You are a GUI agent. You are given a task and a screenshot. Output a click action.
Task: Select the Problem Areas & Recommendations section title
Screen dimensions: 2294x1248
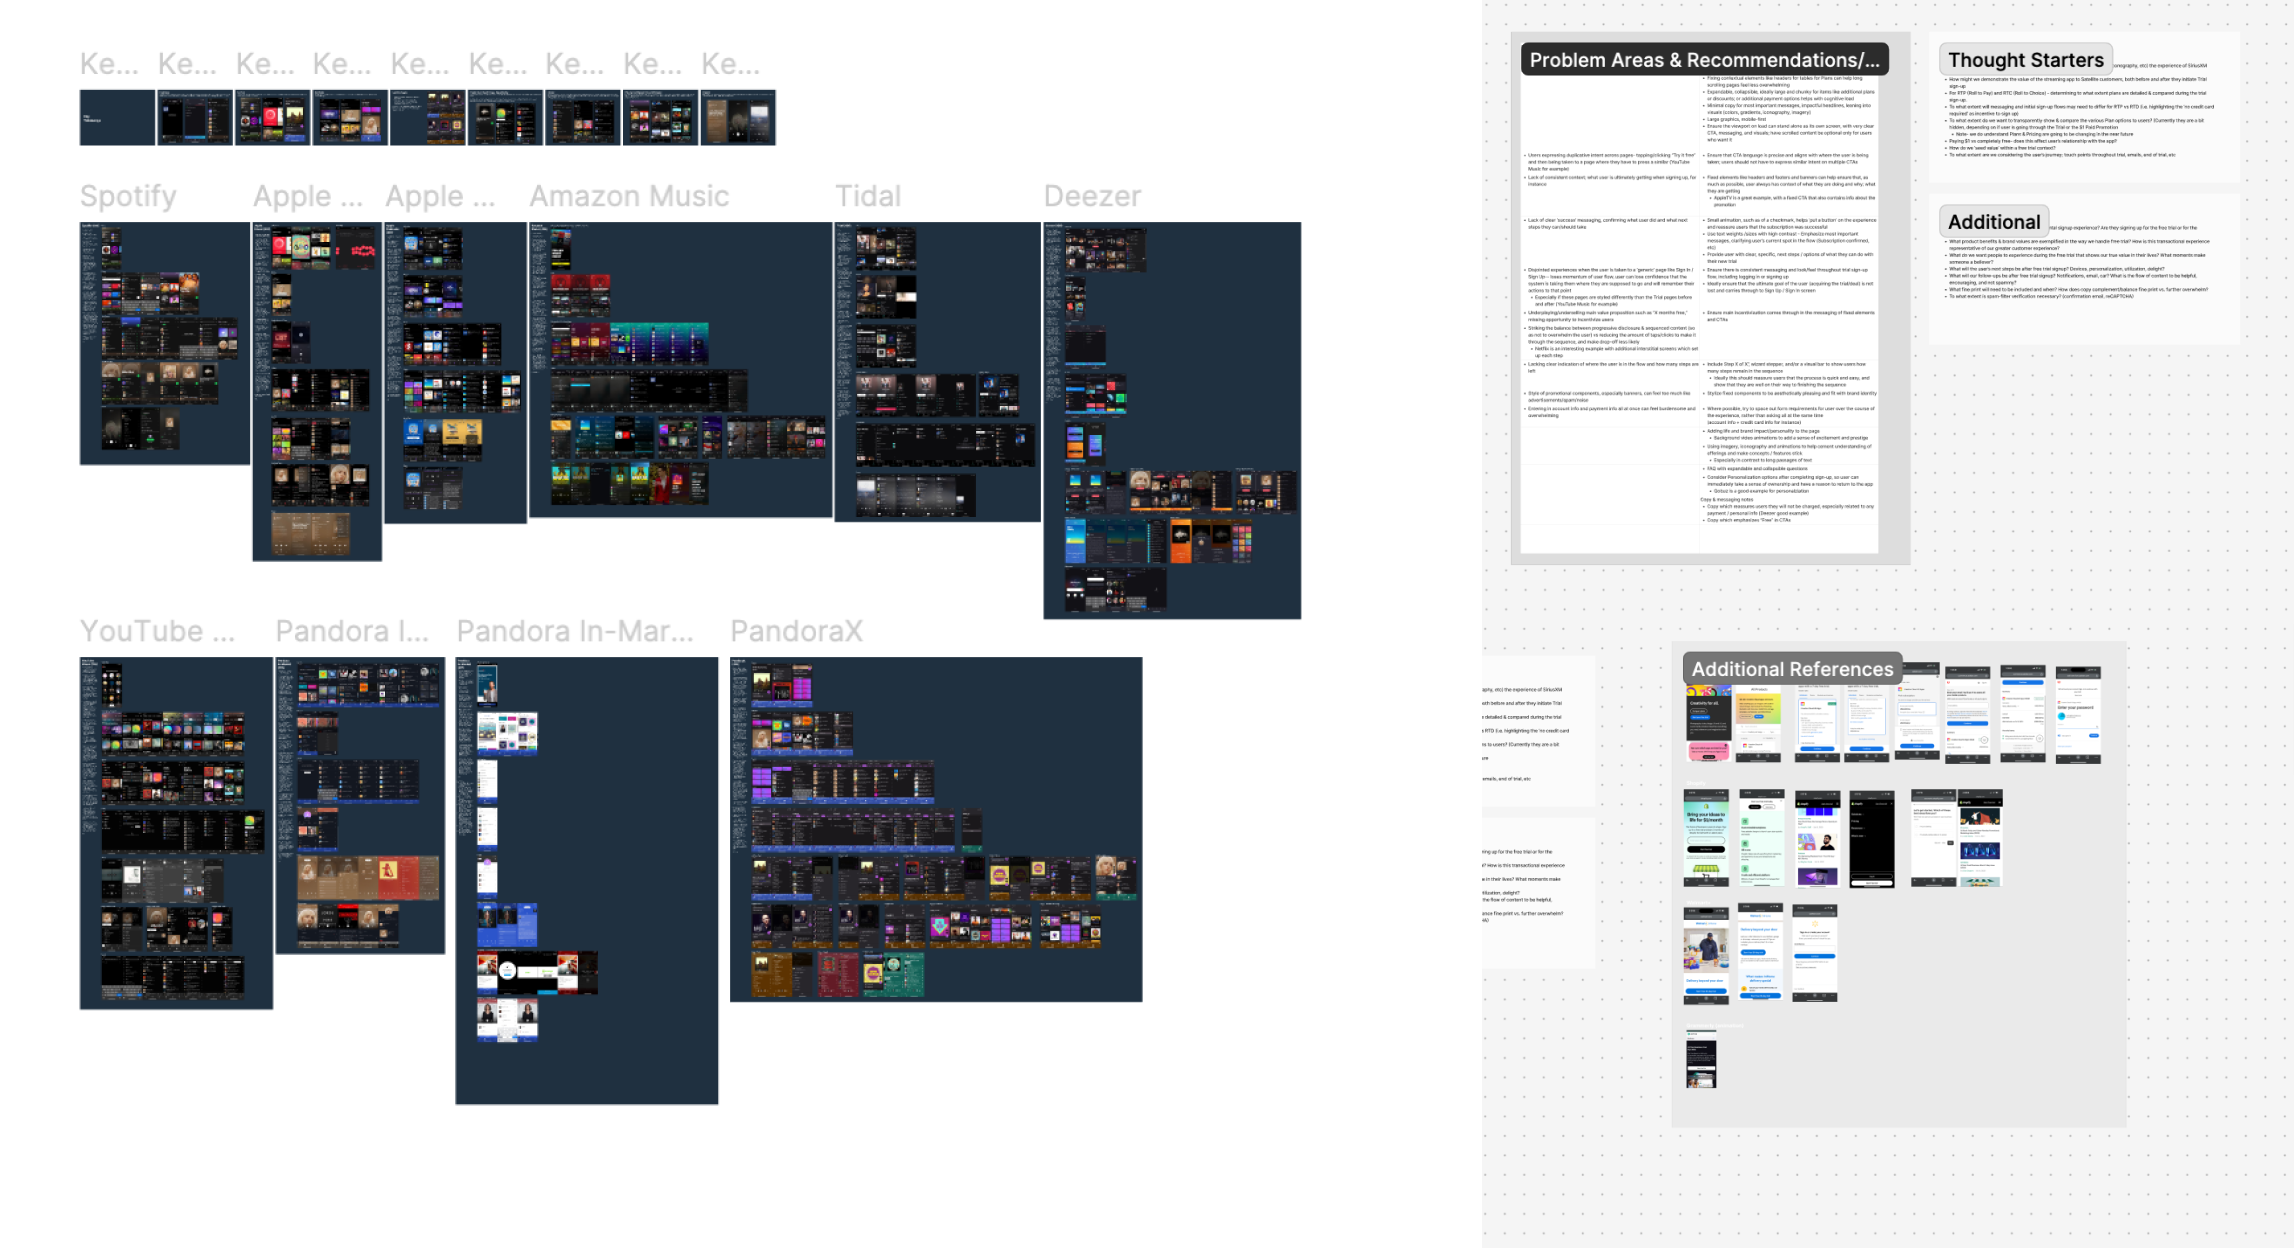coord(1704,60)
